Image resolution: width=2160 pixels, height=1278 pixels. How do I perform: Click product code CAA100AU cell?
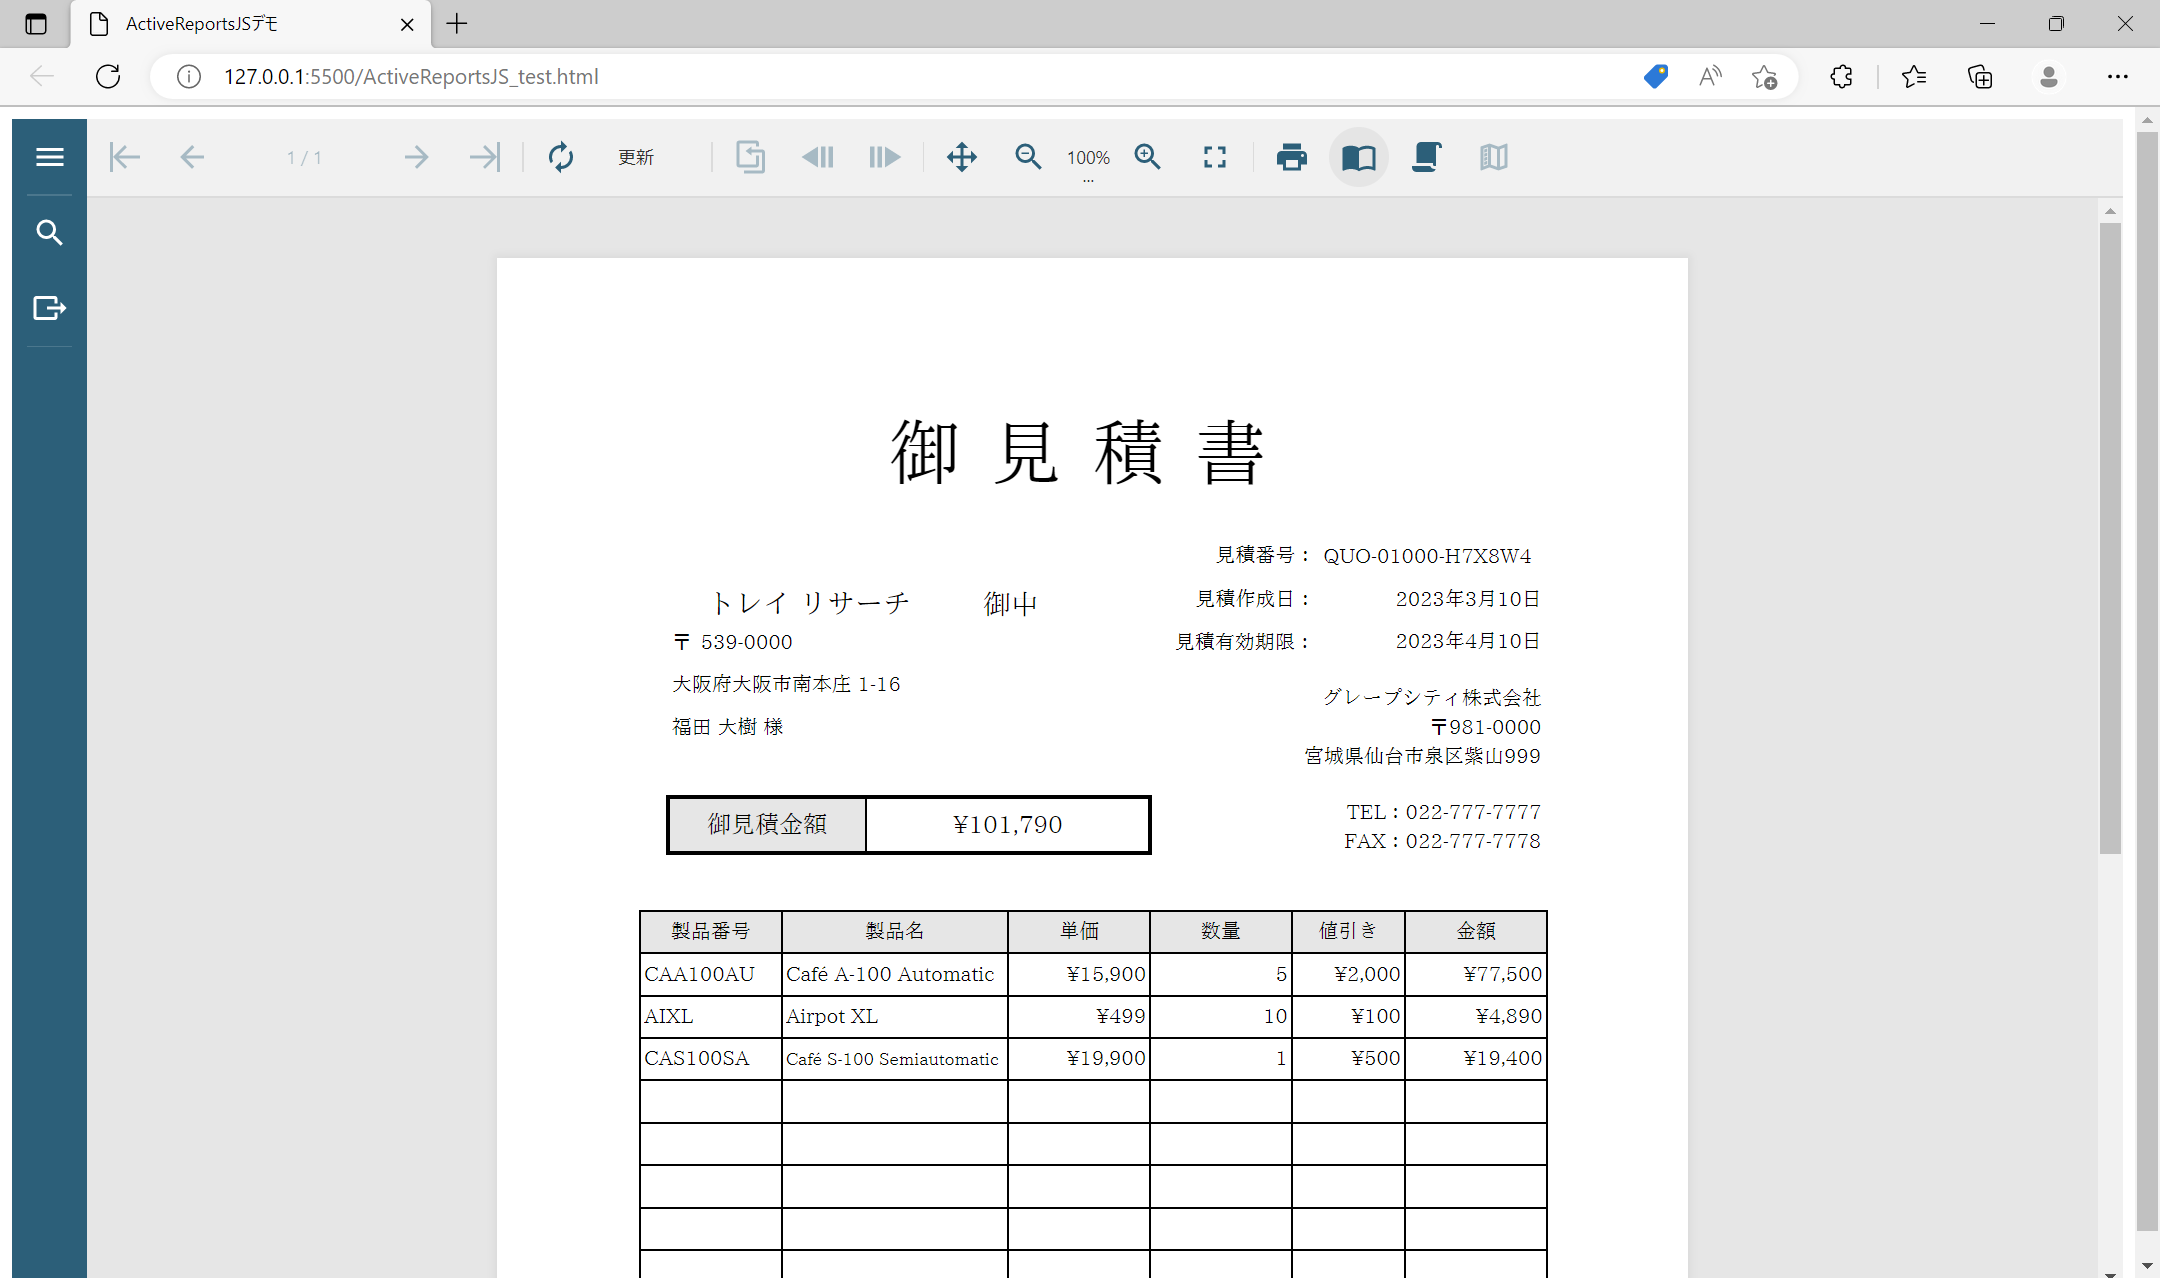(x=711, y=974)
